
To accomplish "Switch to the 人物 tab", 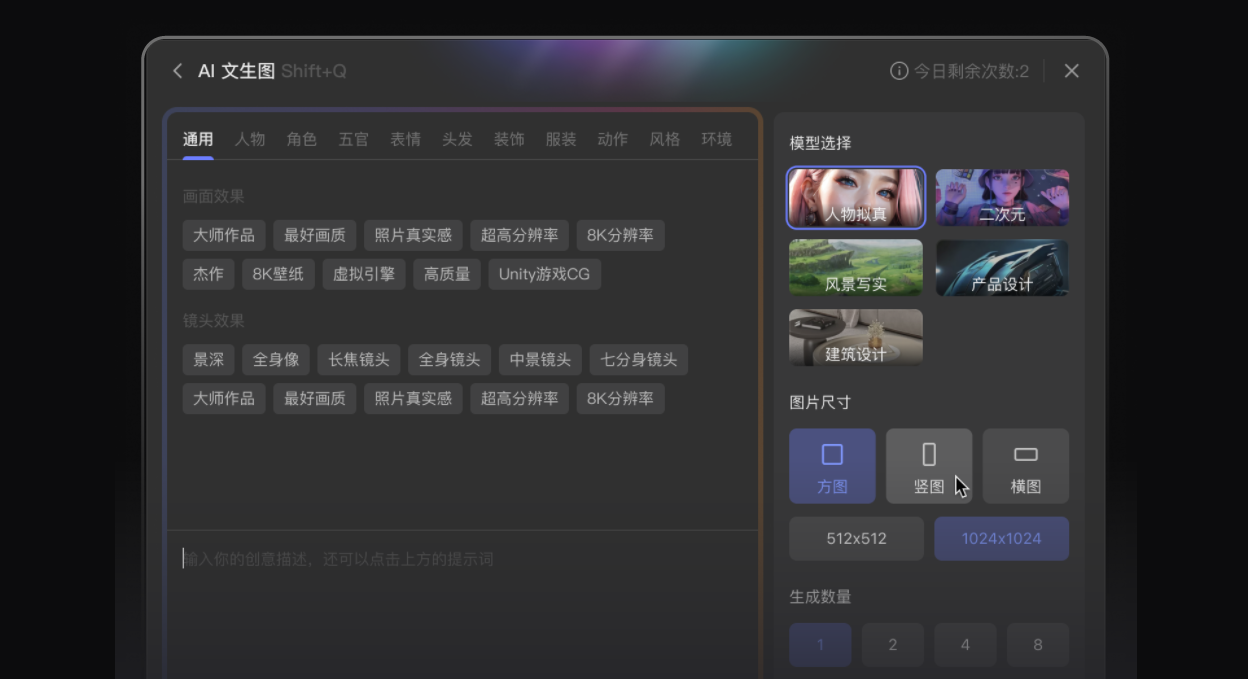I will click(250, 139).
